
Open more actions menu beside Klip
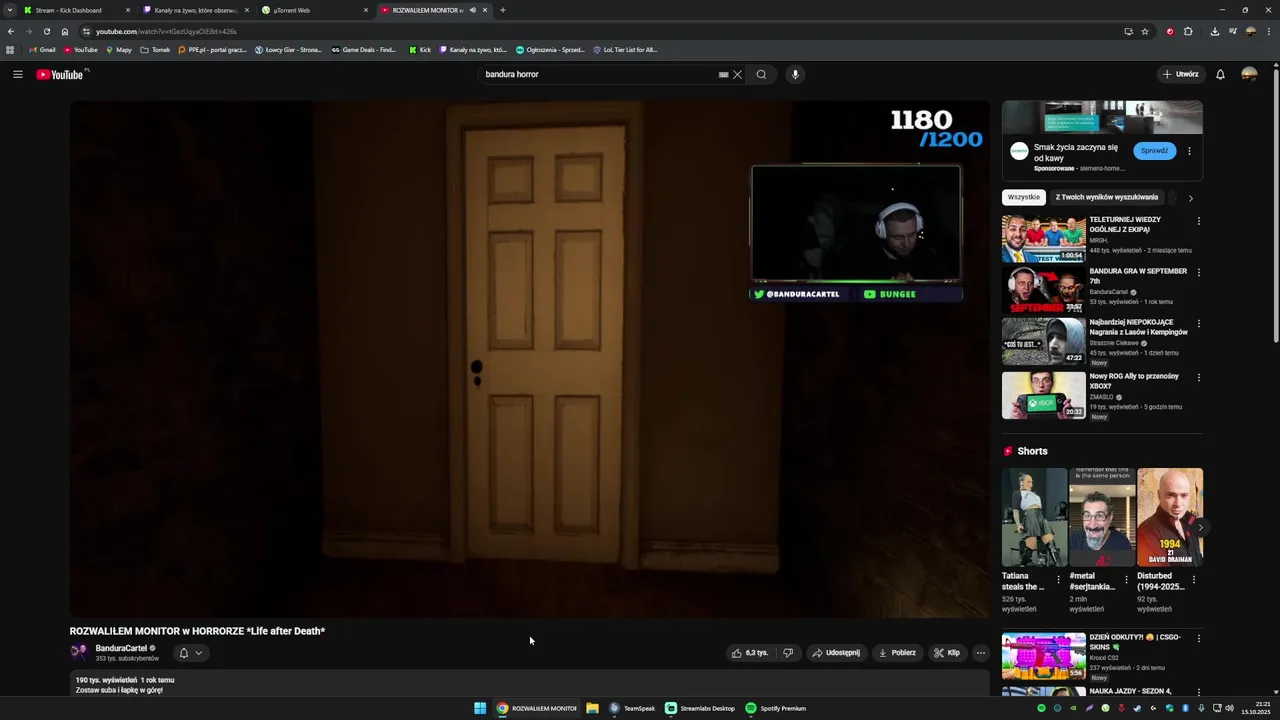(981, 653)
